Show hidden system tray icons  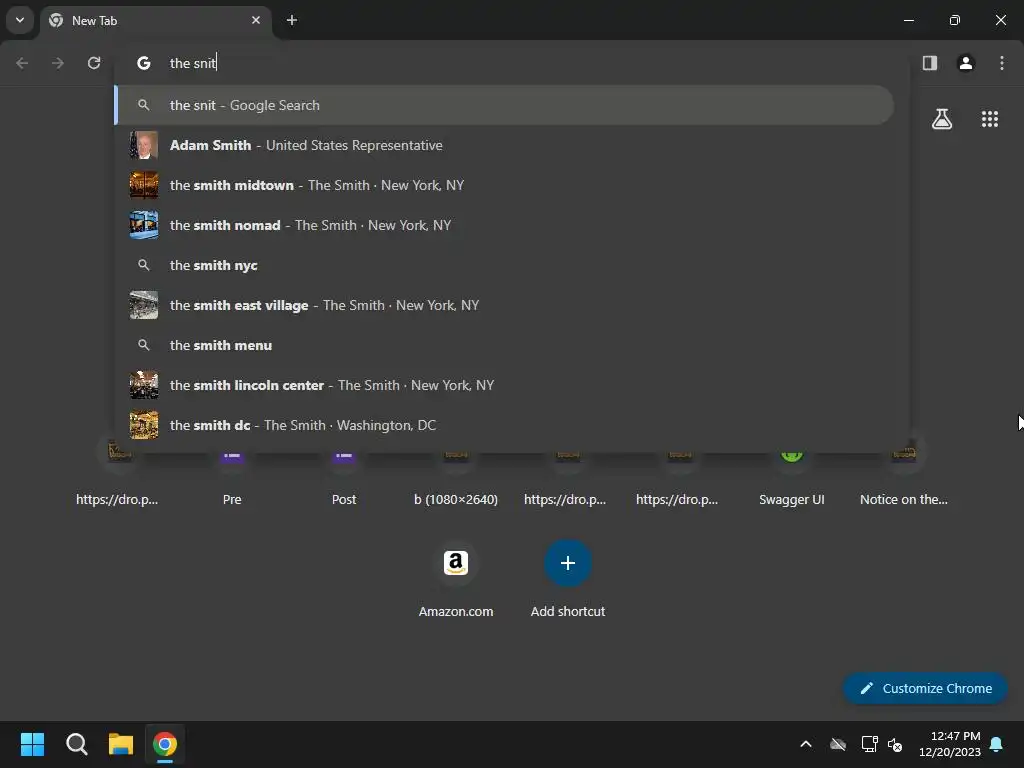806,744
